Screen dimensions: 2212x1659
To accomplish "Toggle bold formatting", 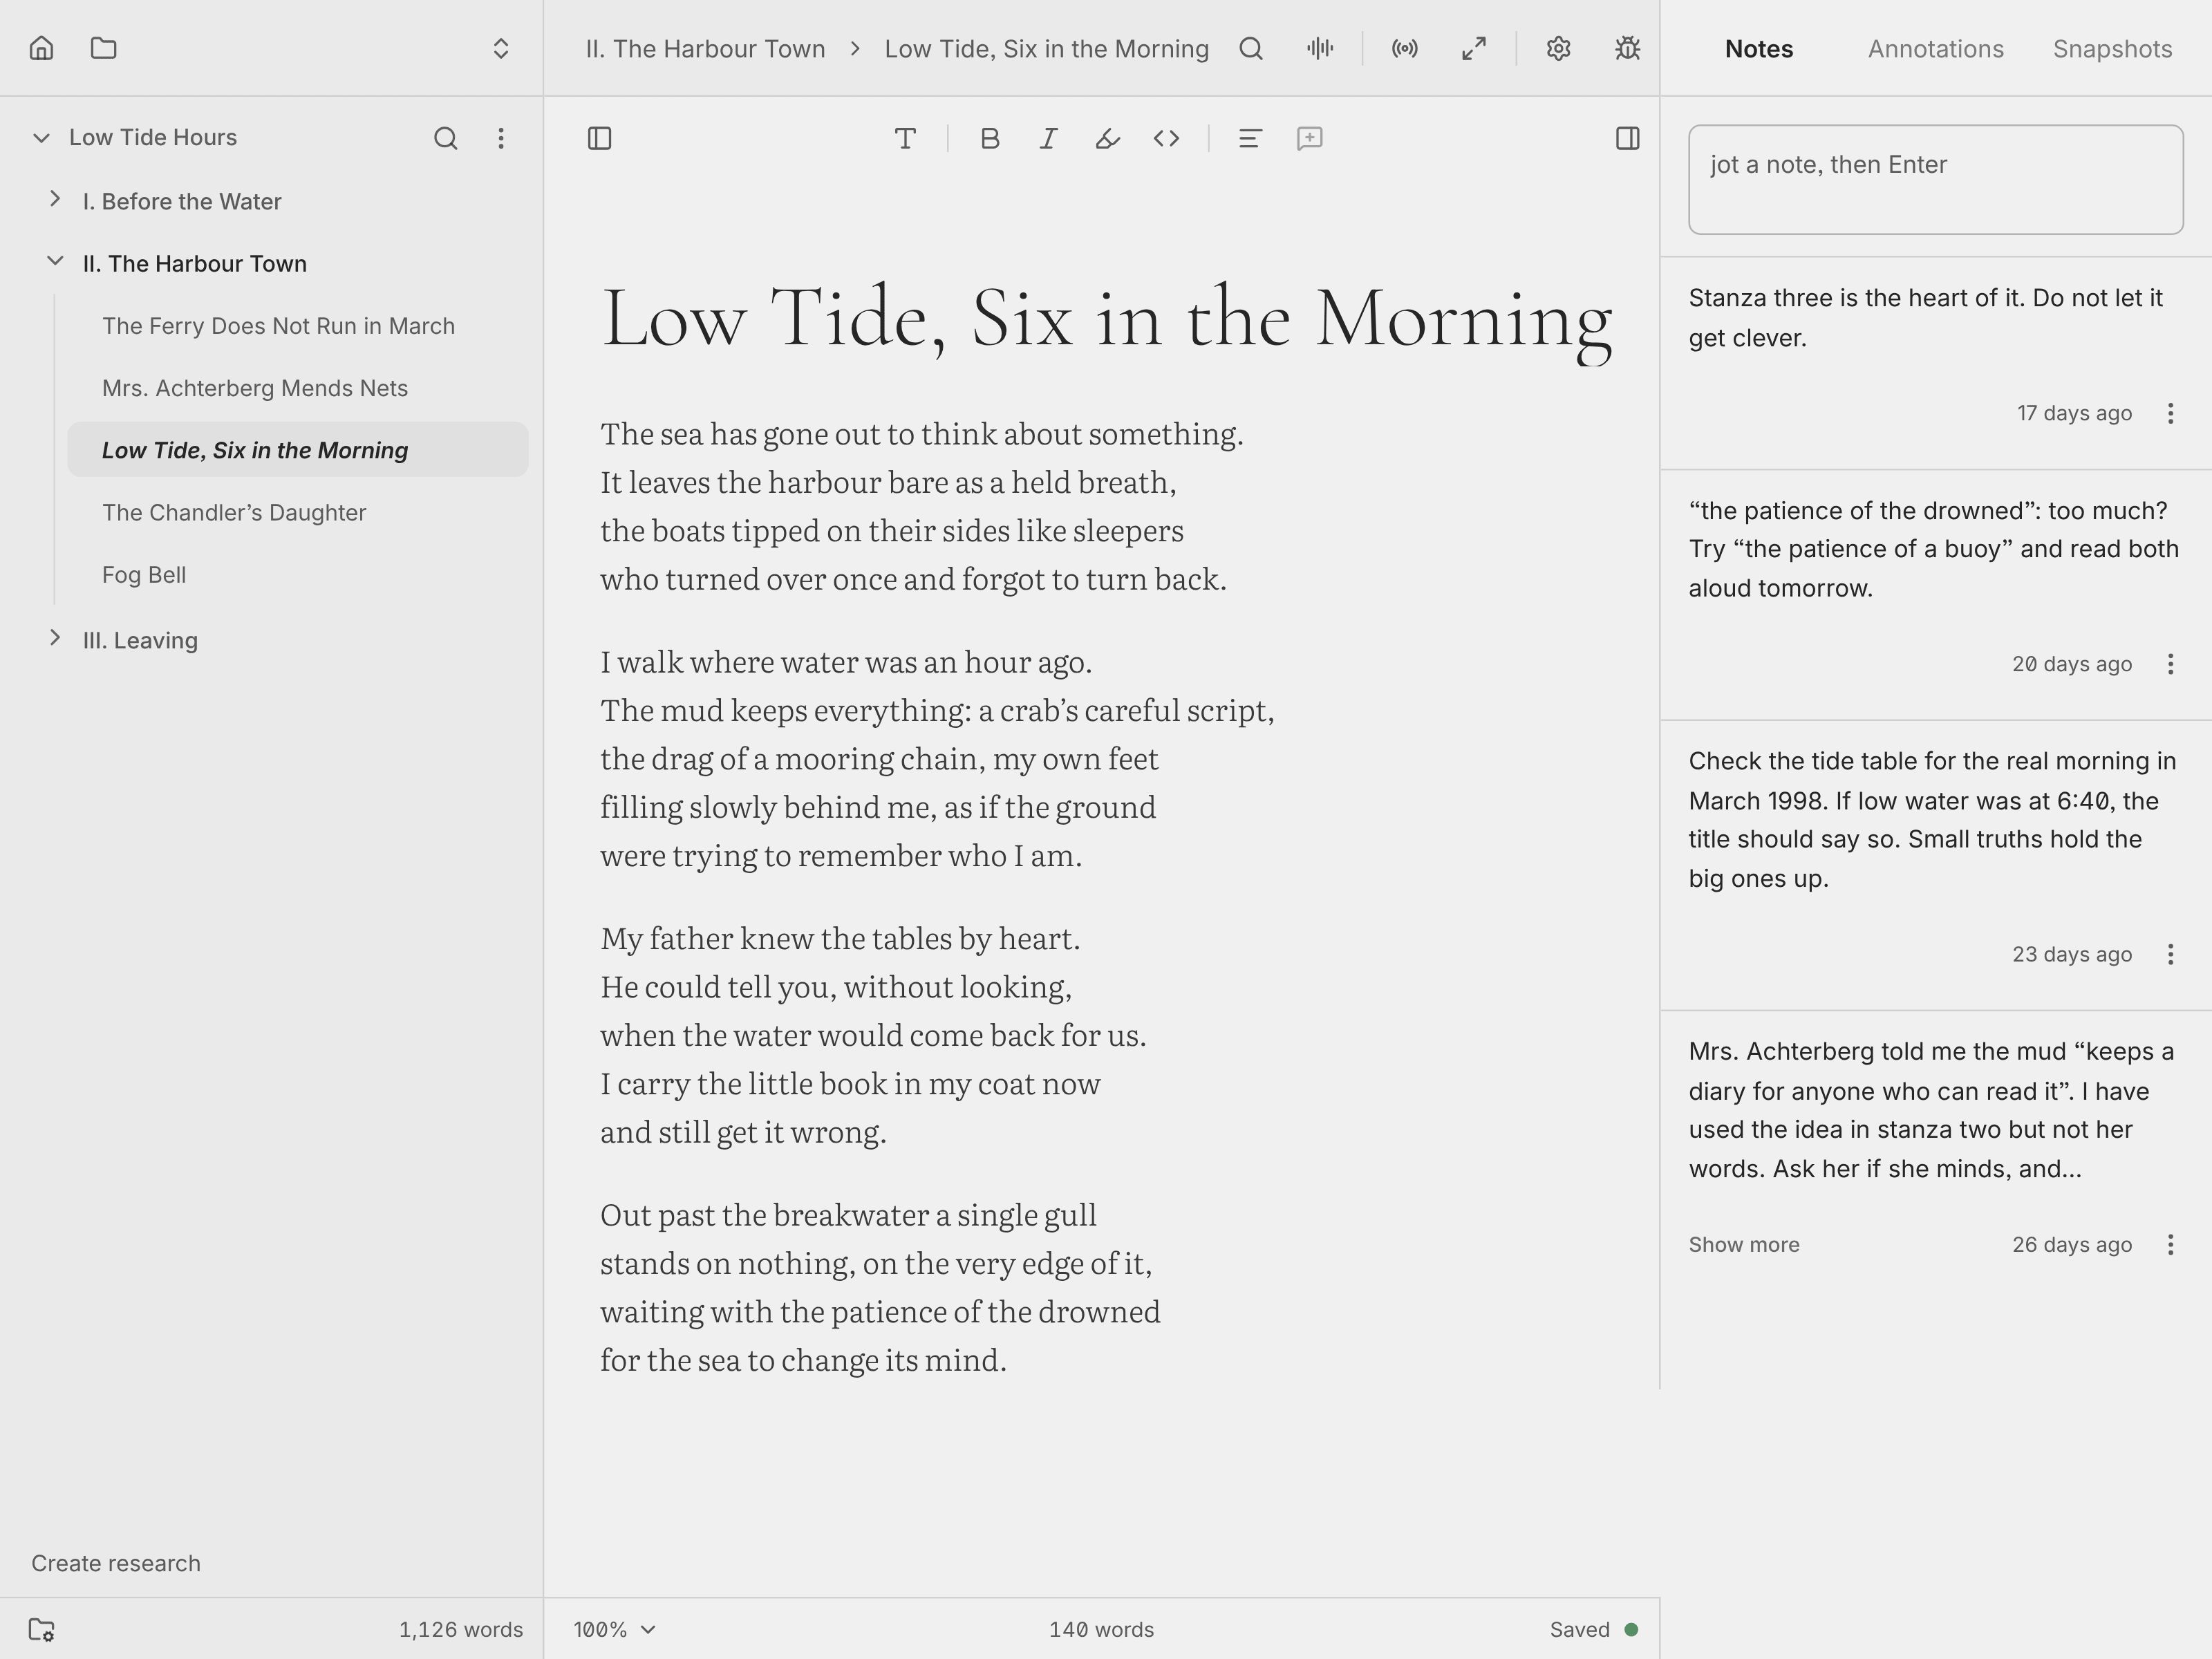I will click(990, 138).
